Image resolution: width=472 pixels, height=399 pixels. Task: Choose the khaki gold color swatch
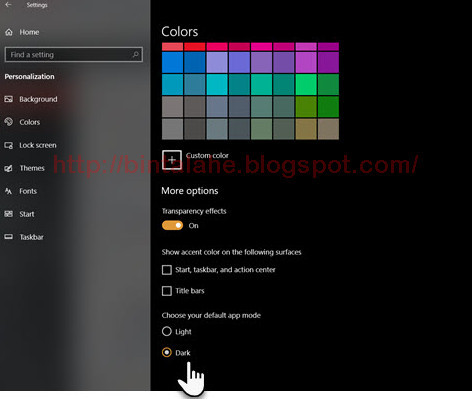click(x=306, y=129)
